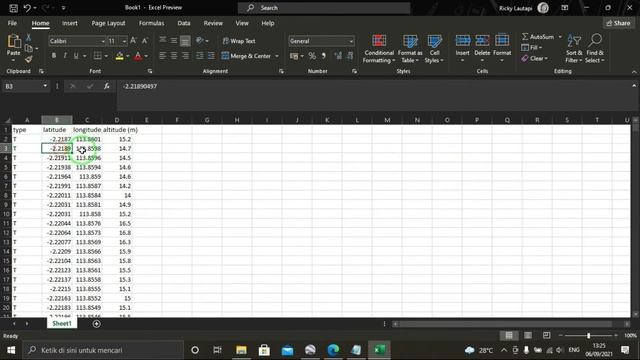Click the Comma Style icon

(x=324, y=56)
